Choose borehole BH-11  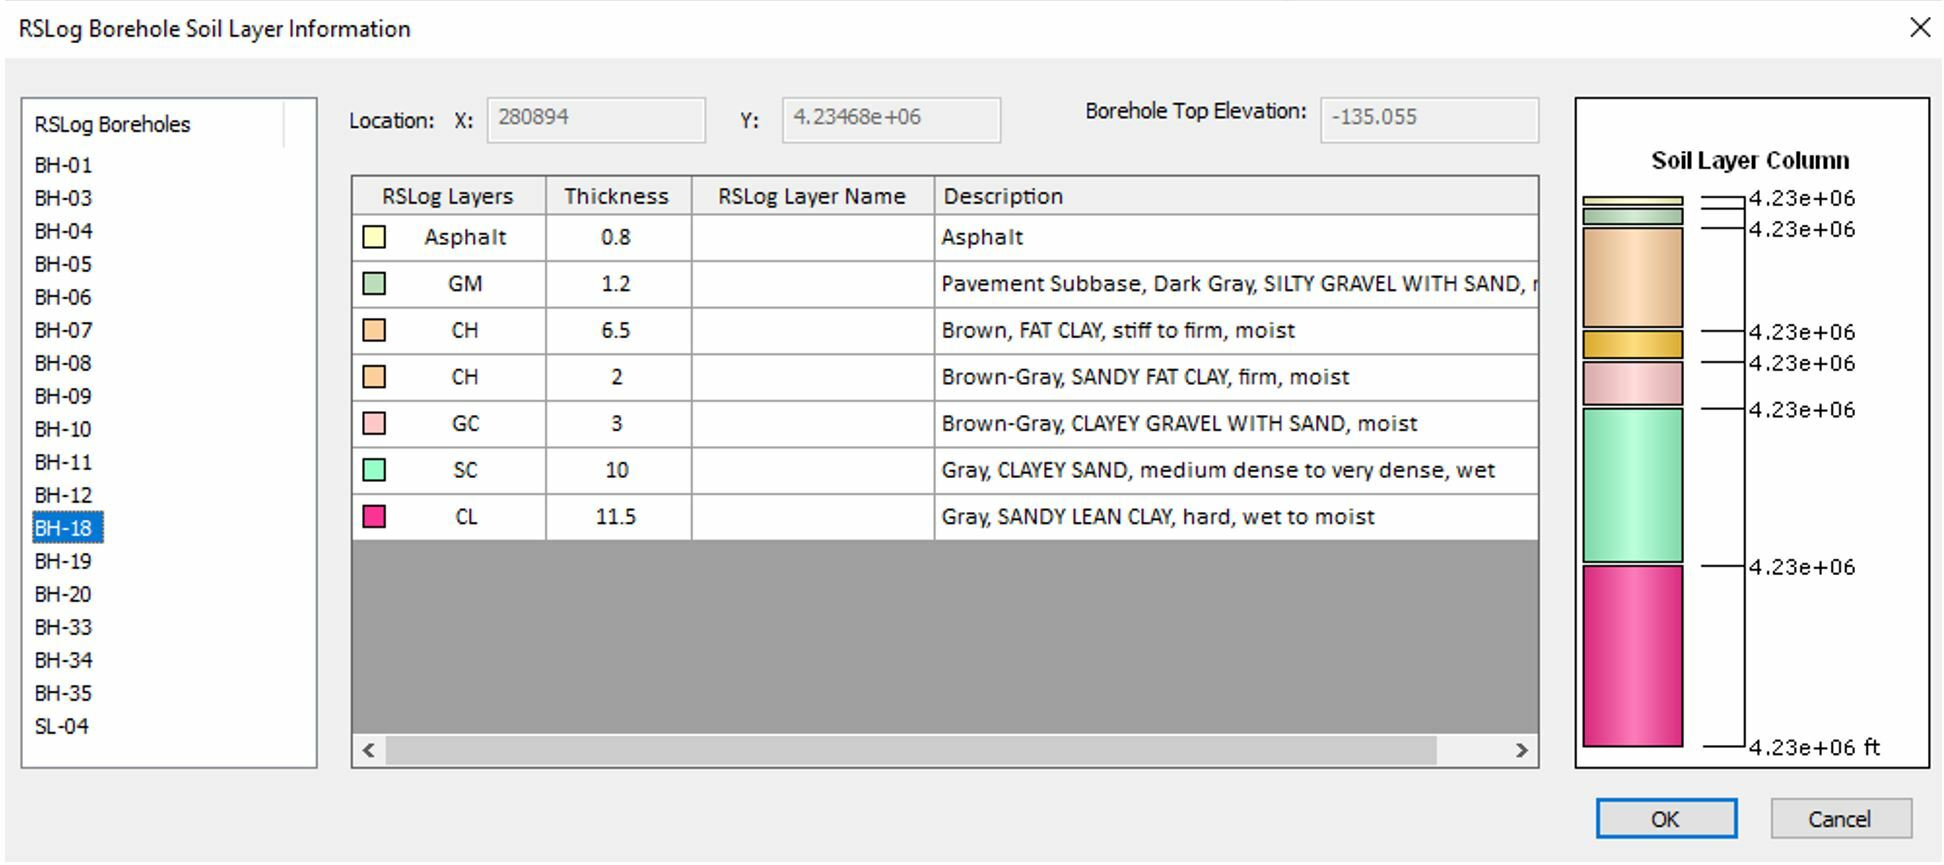tap(63, 462)
